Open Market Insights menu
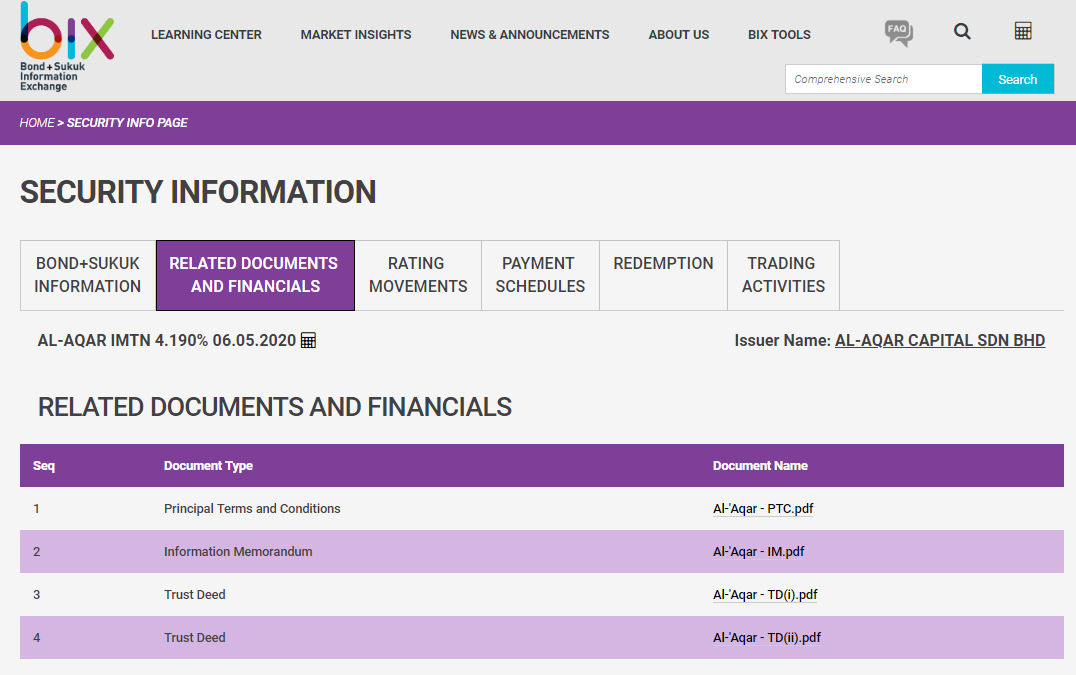The height and width of the screenshot is (675, 1076). point(355,34)
